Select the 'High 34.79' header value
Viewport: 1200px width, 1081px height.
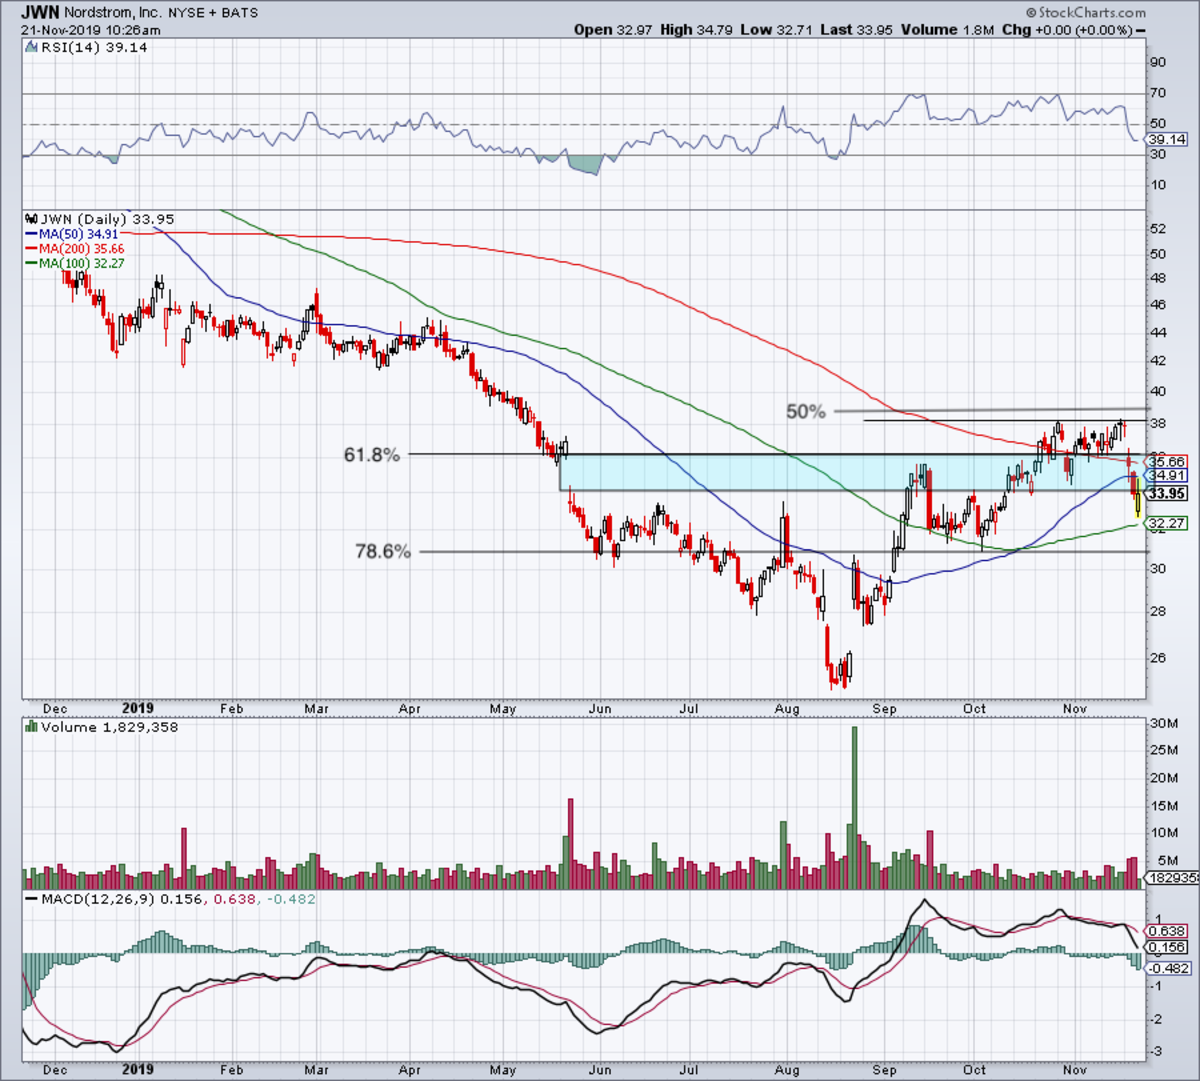click(696, 30)
